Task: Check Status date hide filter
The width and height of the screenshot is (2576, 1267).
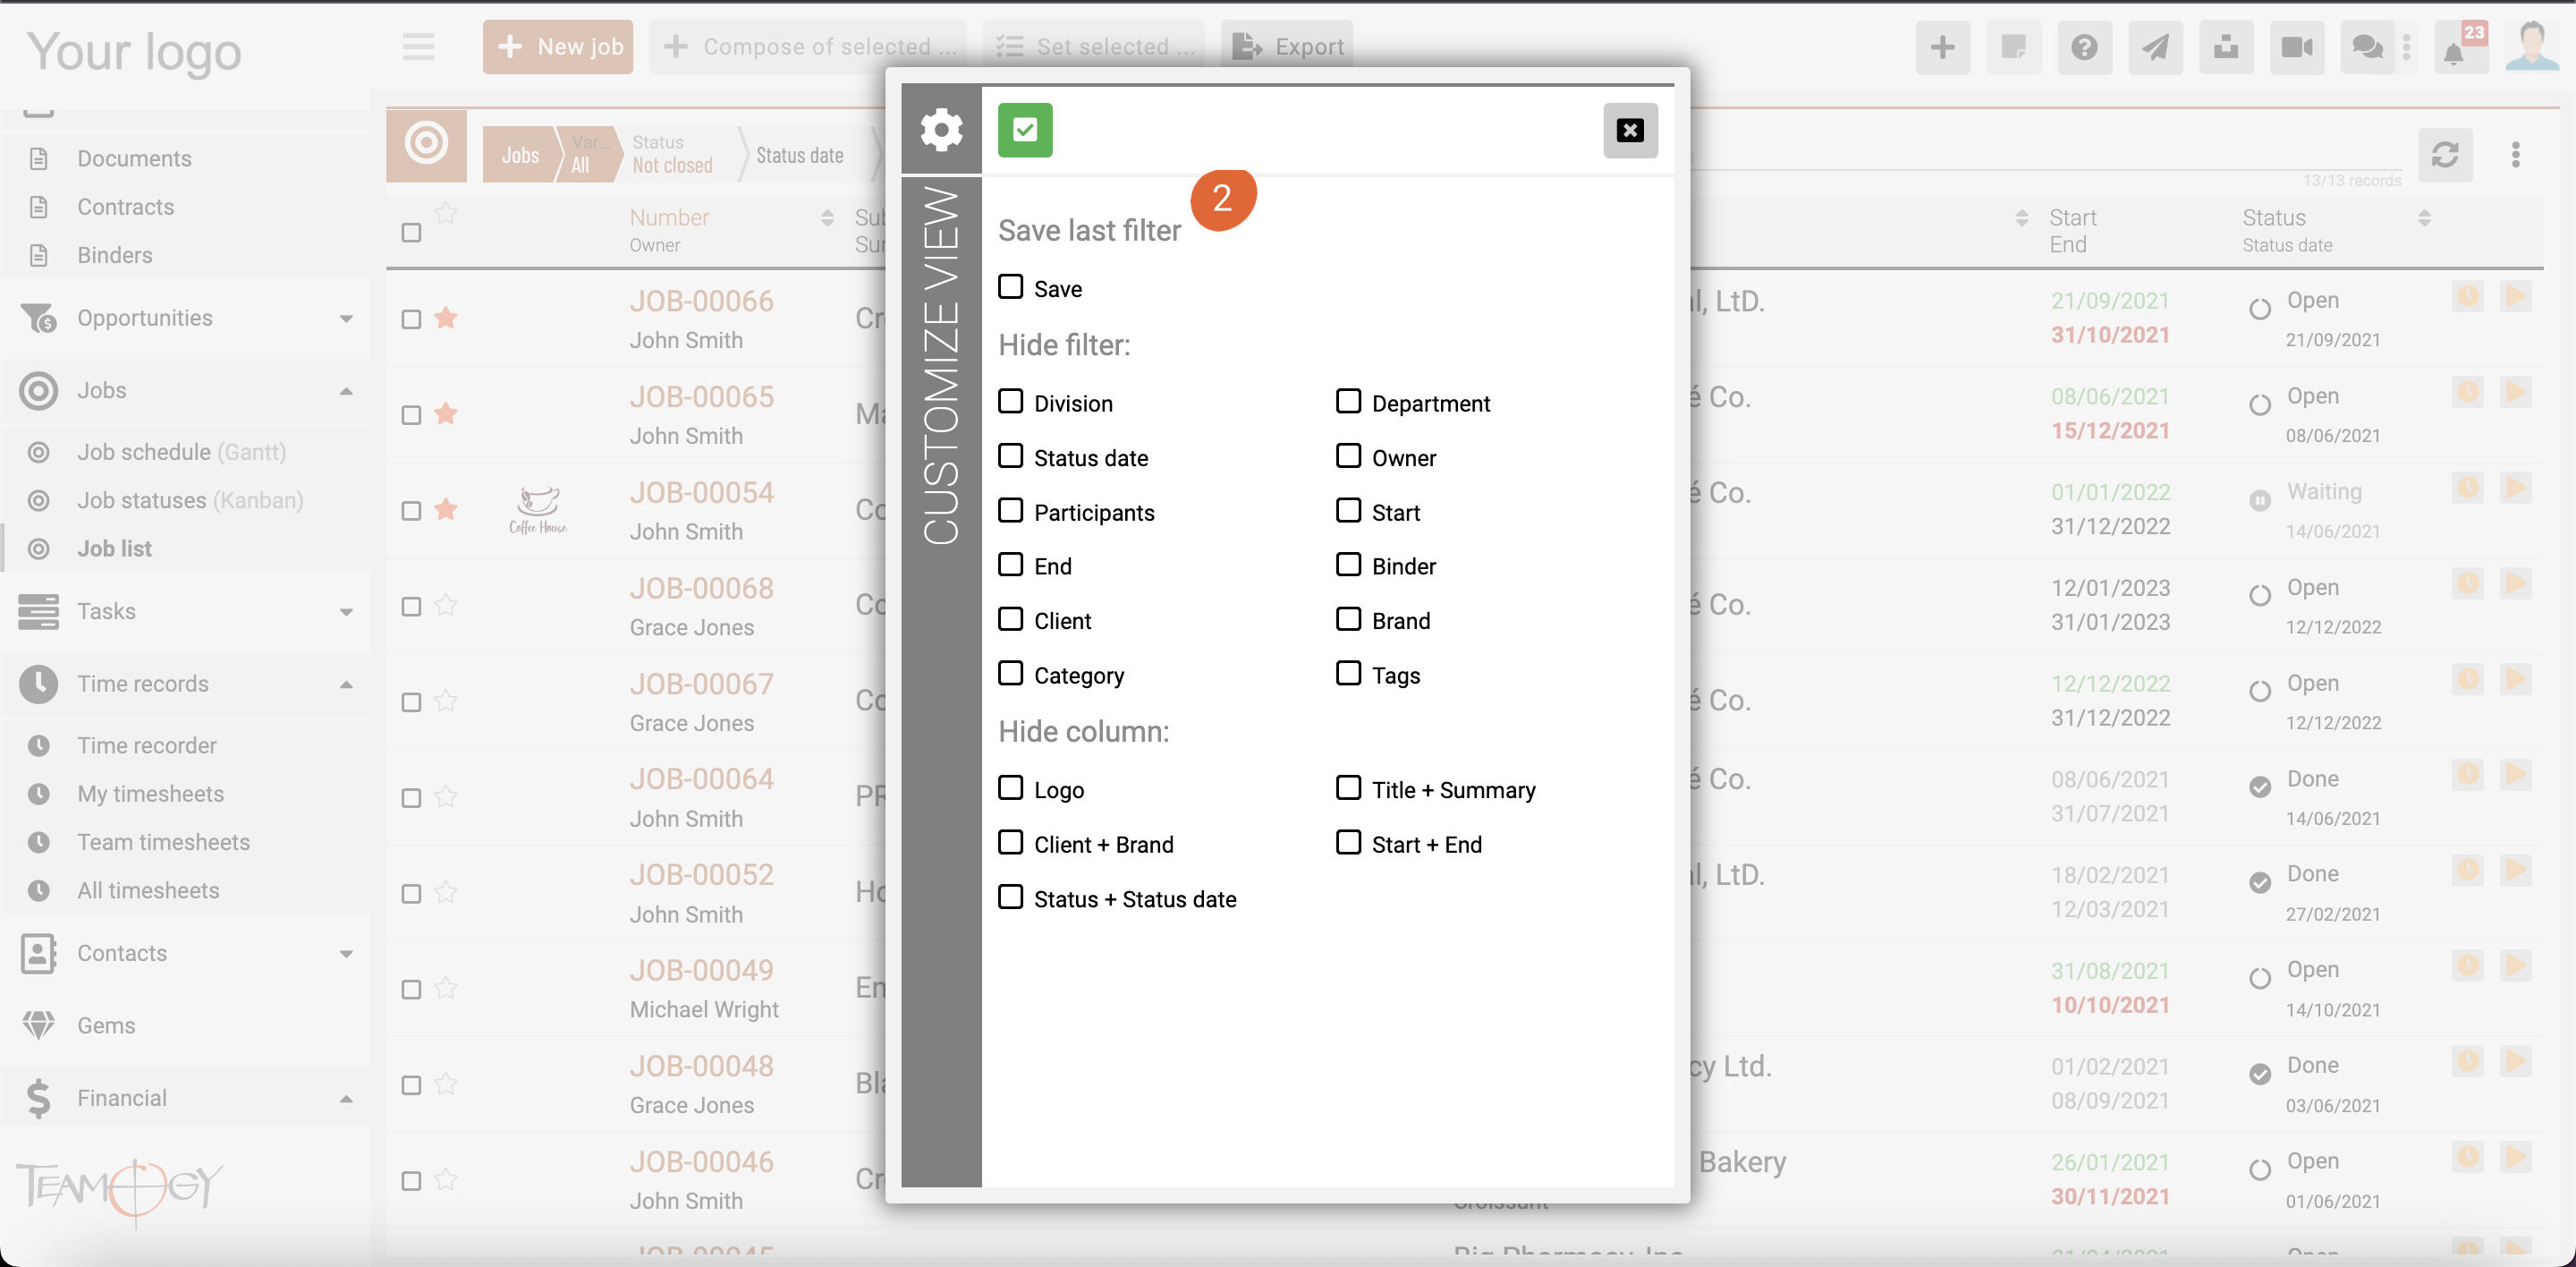Action: pos(1011,456)
